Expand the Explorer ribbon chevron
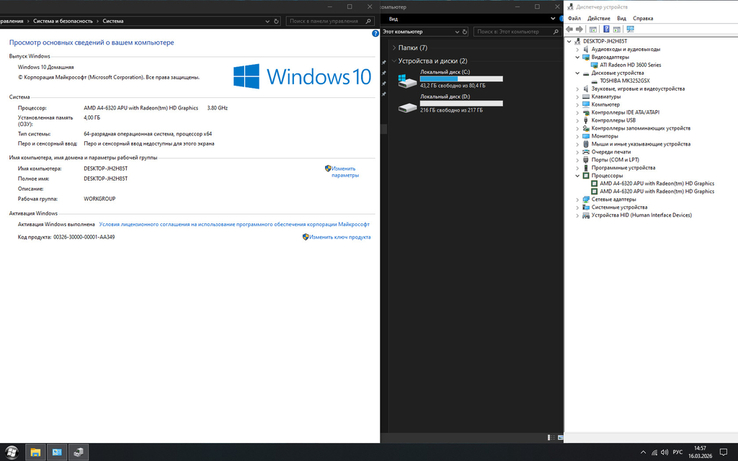This screenshot has height=461, width=738. point(553,18)
